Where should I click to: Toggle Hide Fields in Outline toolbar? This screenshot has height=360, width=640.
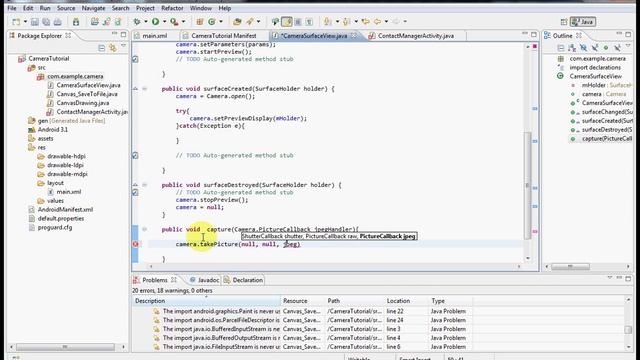[x=584, y=48]
